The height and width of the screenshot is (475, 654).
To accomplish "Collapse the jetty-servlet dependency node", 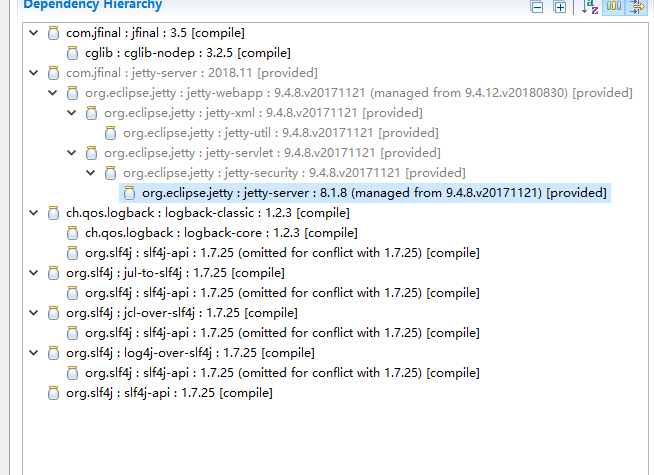I will tap(72, 152).
